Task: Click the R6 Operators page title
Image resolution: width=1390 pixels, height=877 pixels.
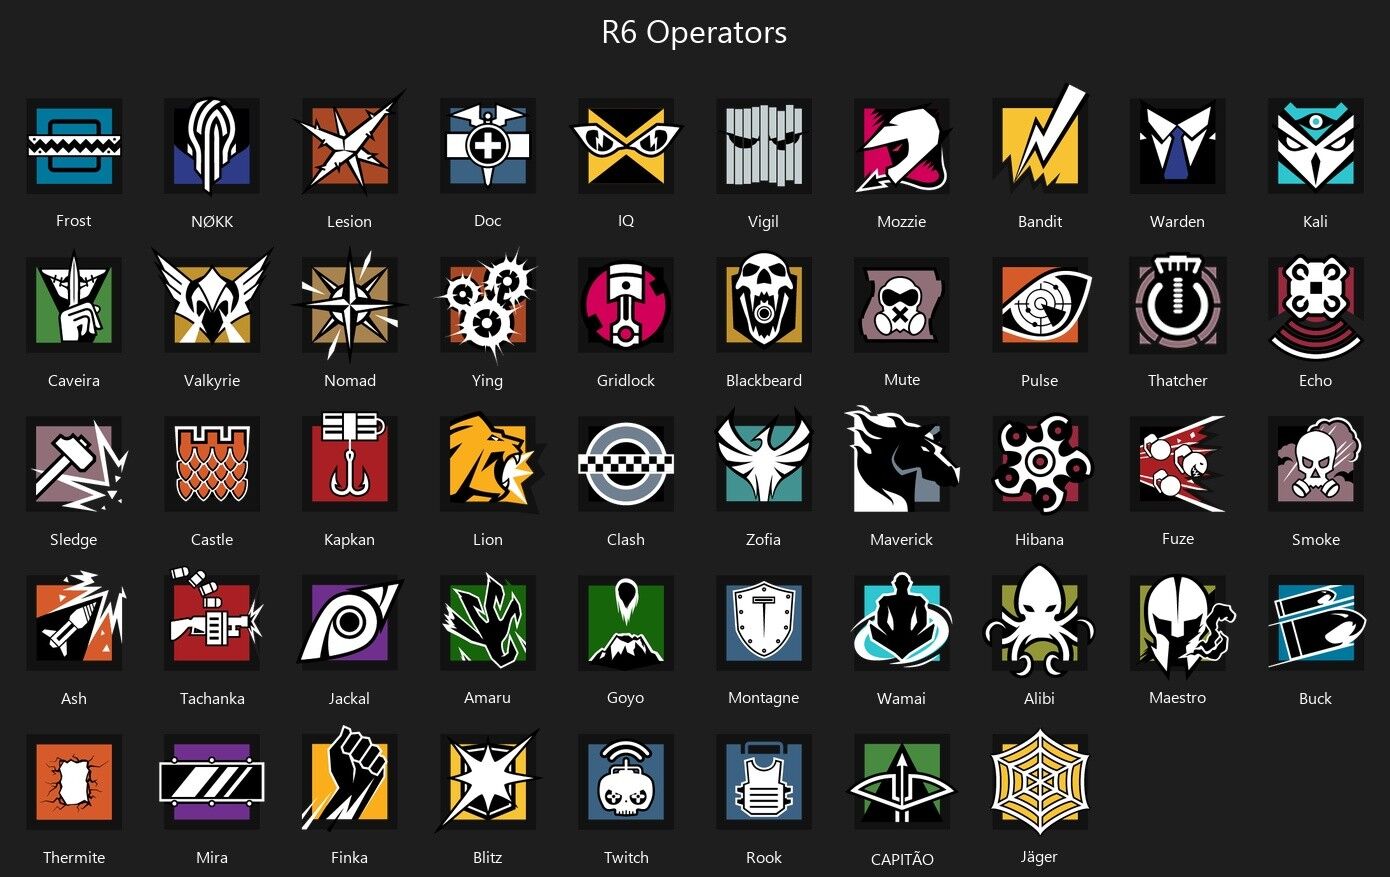Action: coord(694,32)
